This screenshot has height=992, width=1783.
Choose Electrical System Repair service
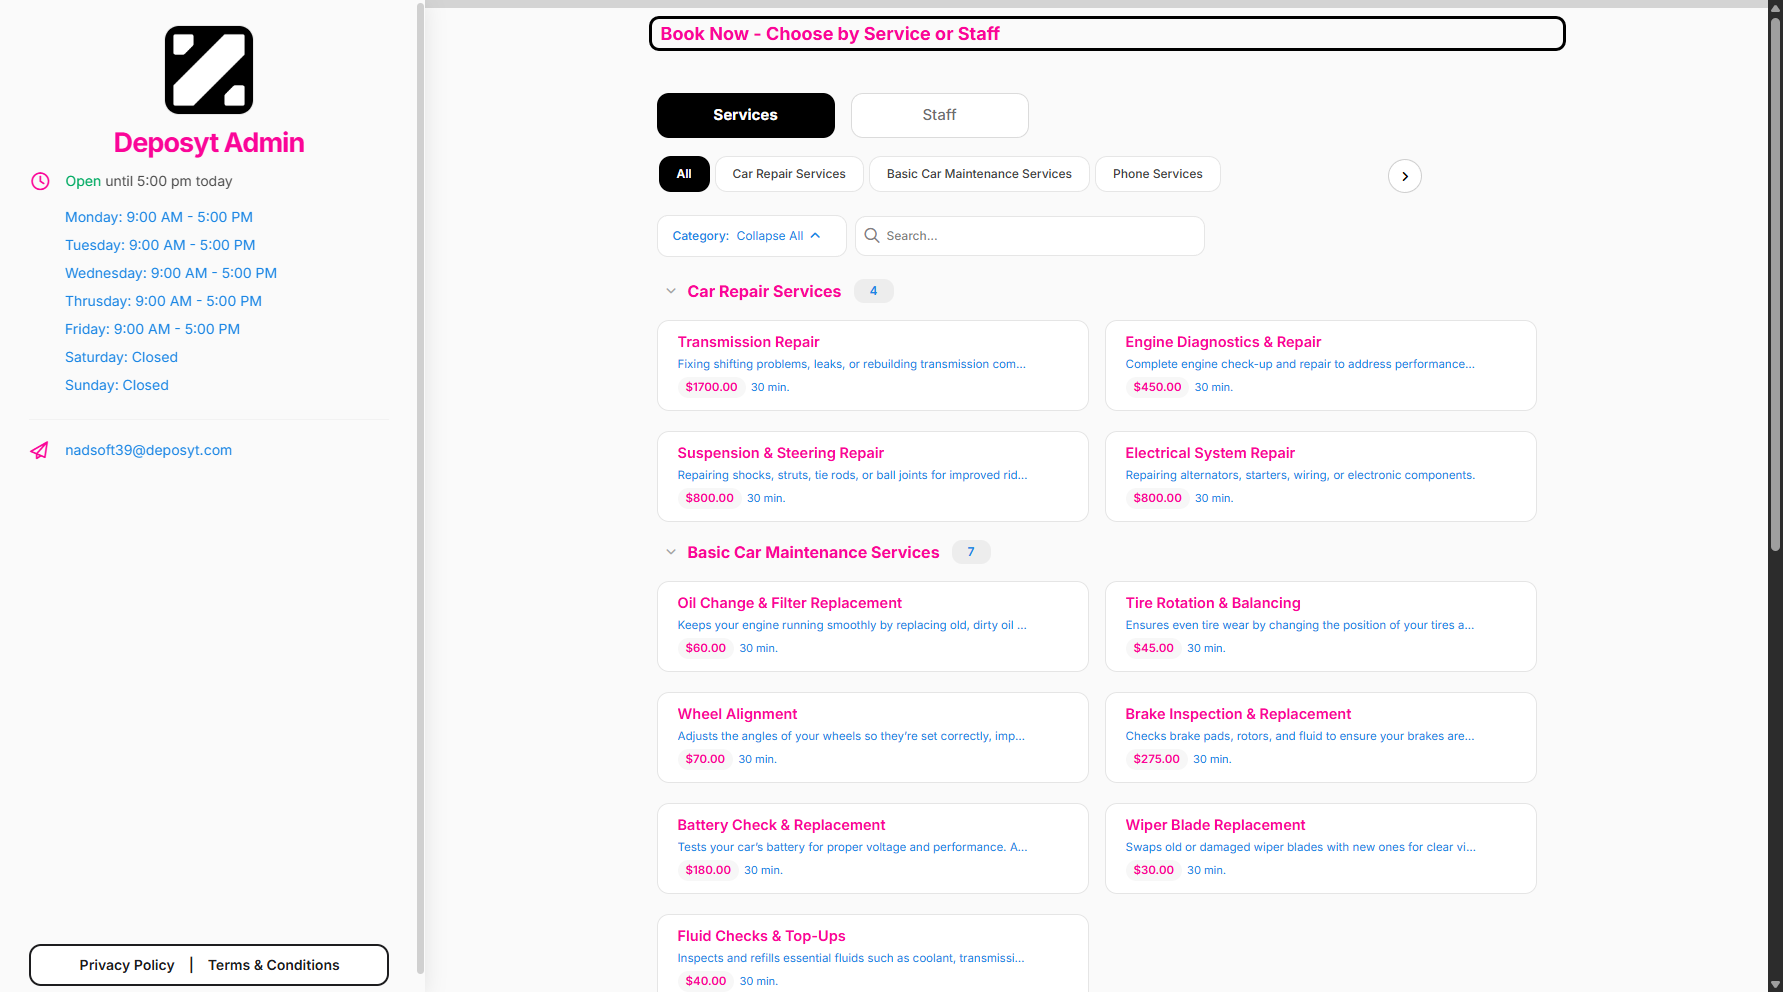(1320, 476)
